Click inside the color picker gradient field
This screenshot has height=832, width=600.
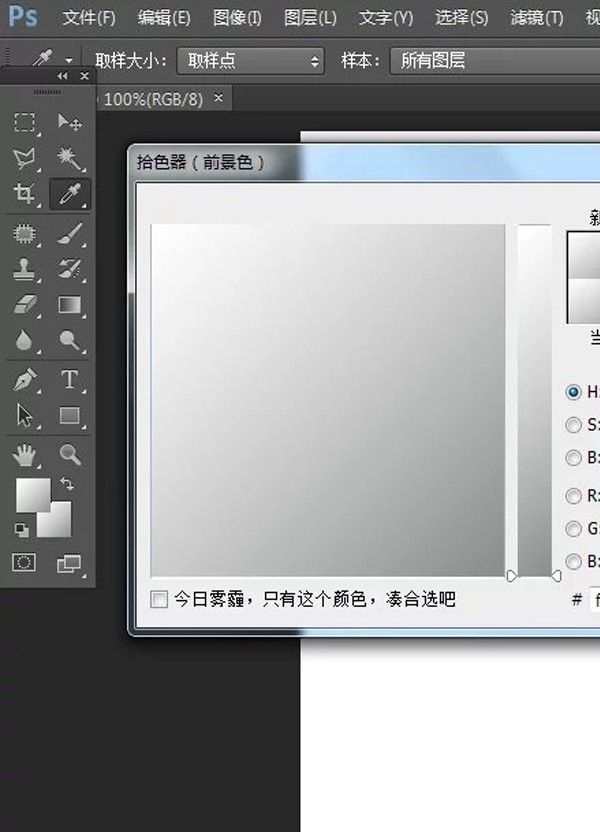click(328, 401)
